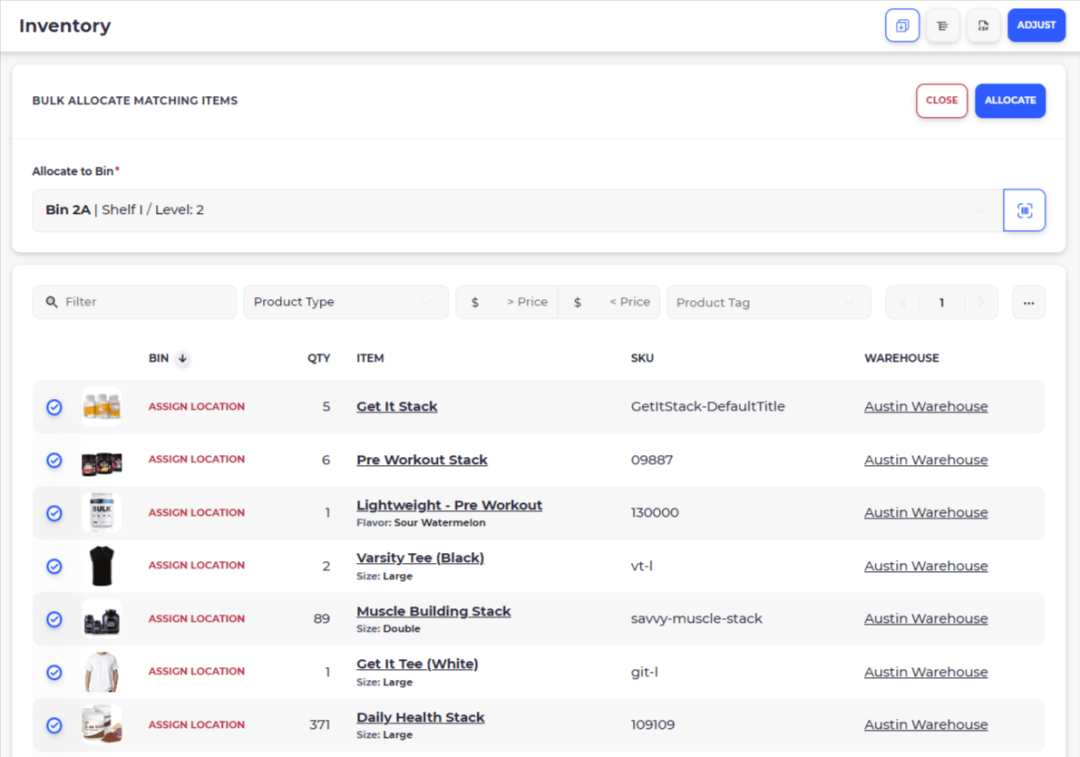Open the Varsity Tee (Black) link
The height and width of the screenshot is (757, 1080).
coord(420,557)
